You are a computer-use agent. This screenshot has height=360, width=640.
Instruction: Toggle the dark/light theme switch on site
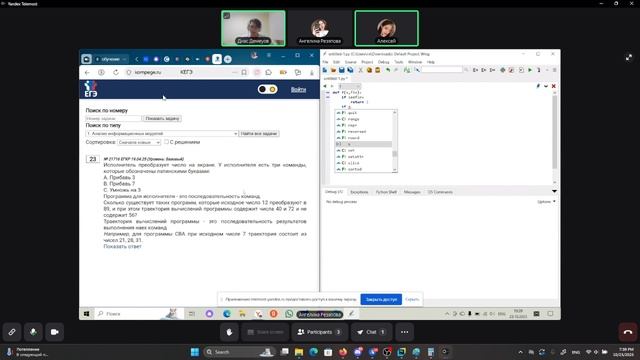point(267,89)
